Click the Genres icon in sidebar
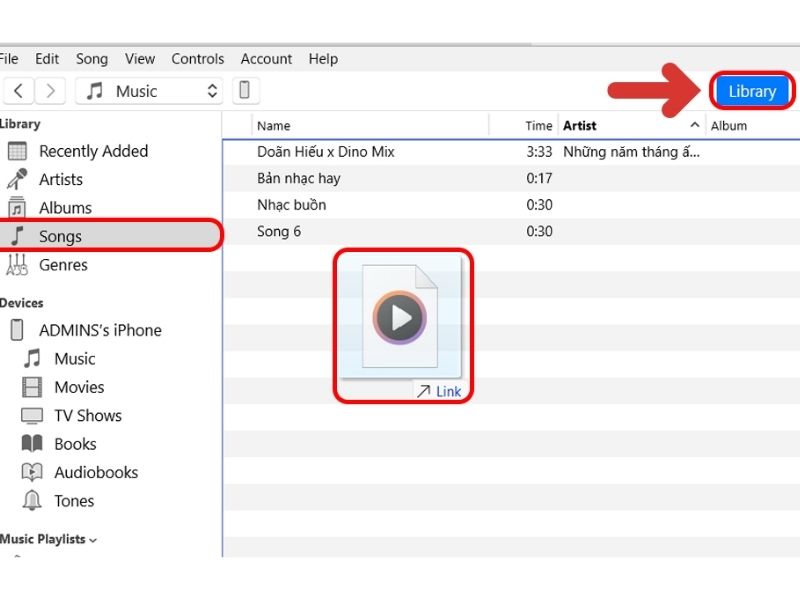This screenshot has width=800, height=600. [17, 264]
